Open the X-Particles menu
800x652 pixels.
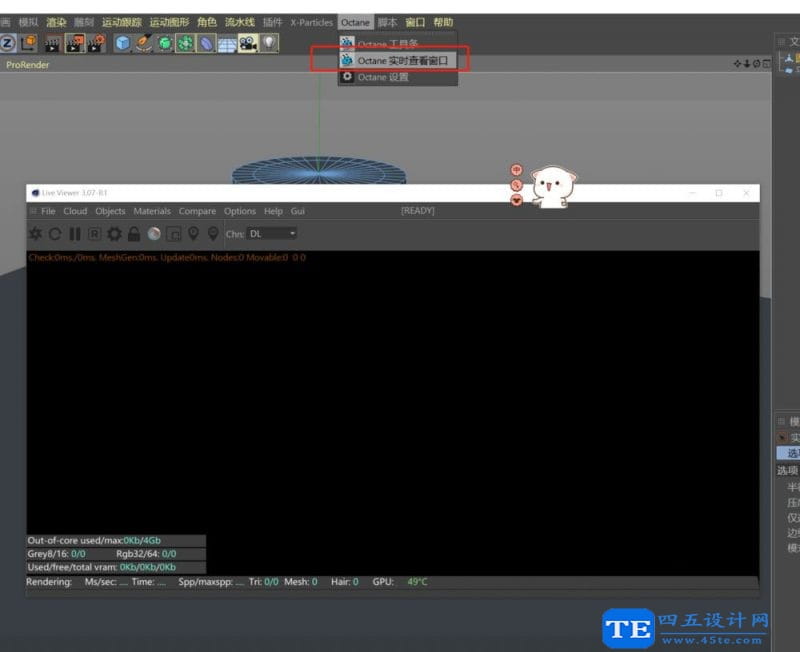313,20
